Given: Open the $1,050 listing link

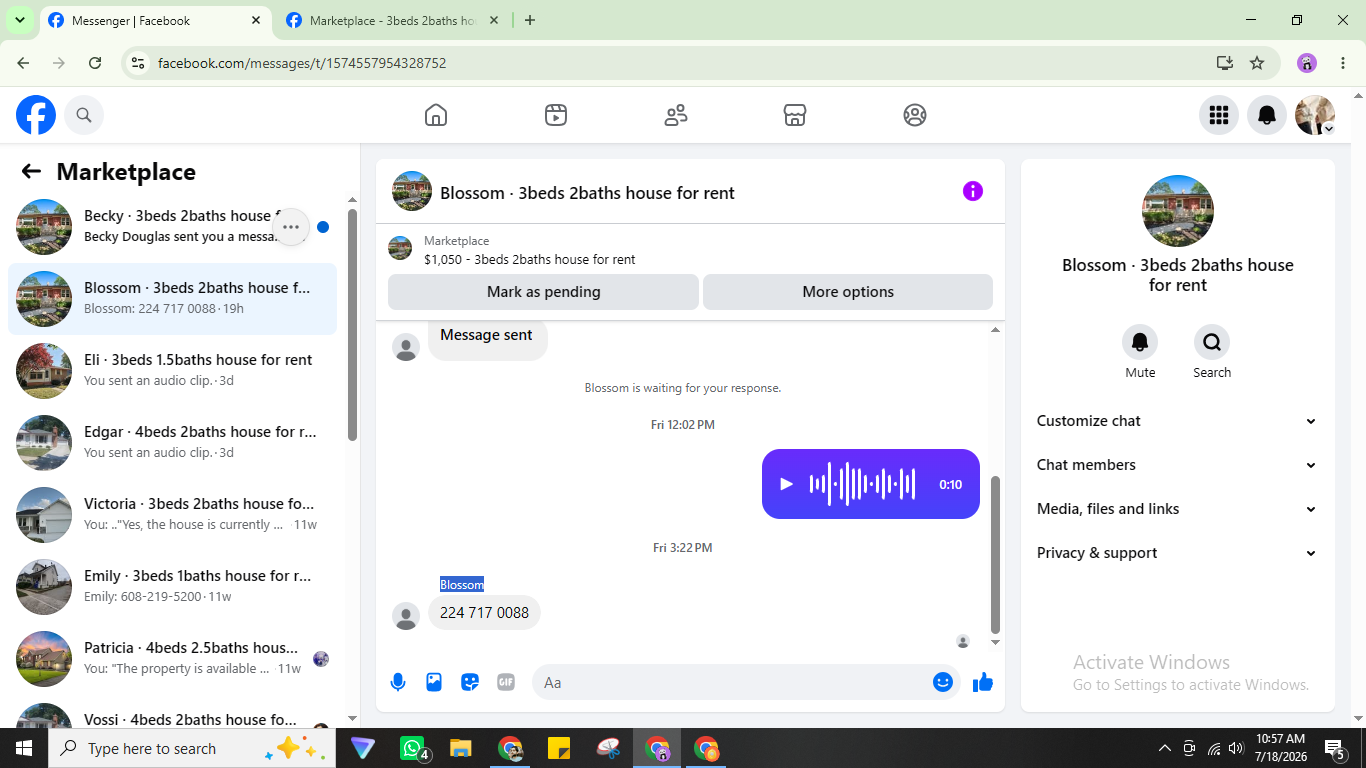Looking at the screenshot, I should coord(530,259).
